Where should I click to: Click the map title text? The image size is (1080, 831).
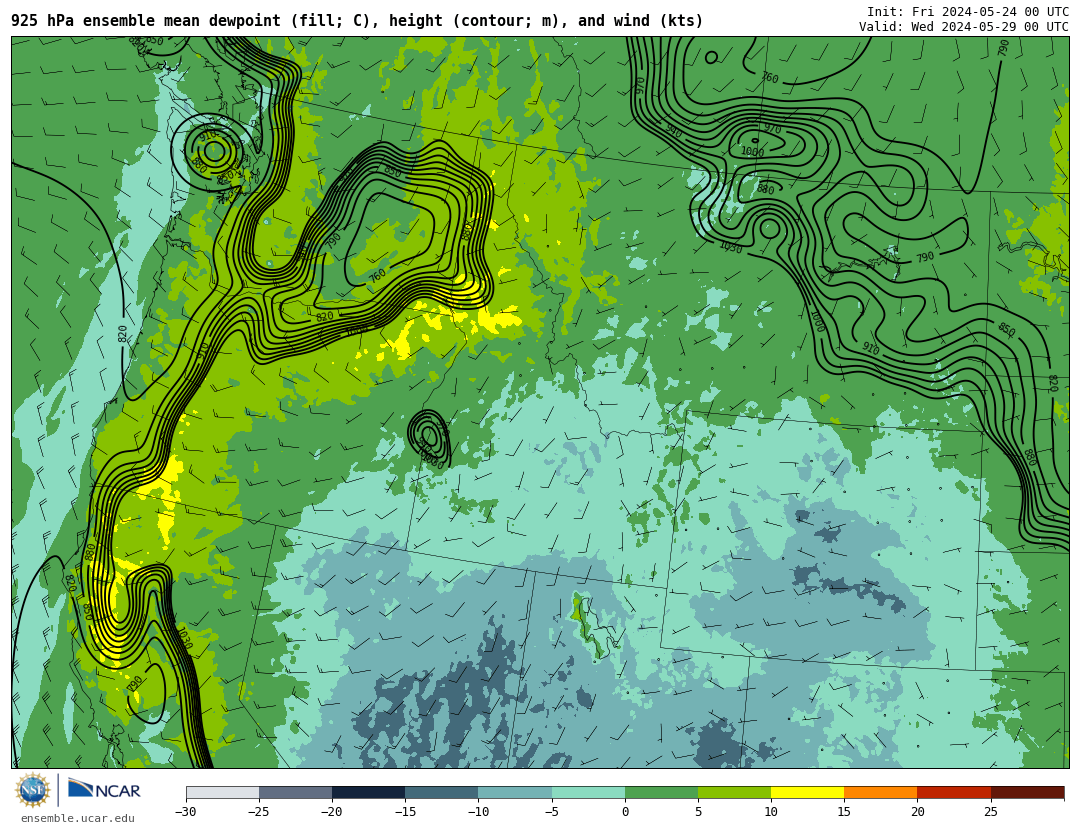click(357, 21)
